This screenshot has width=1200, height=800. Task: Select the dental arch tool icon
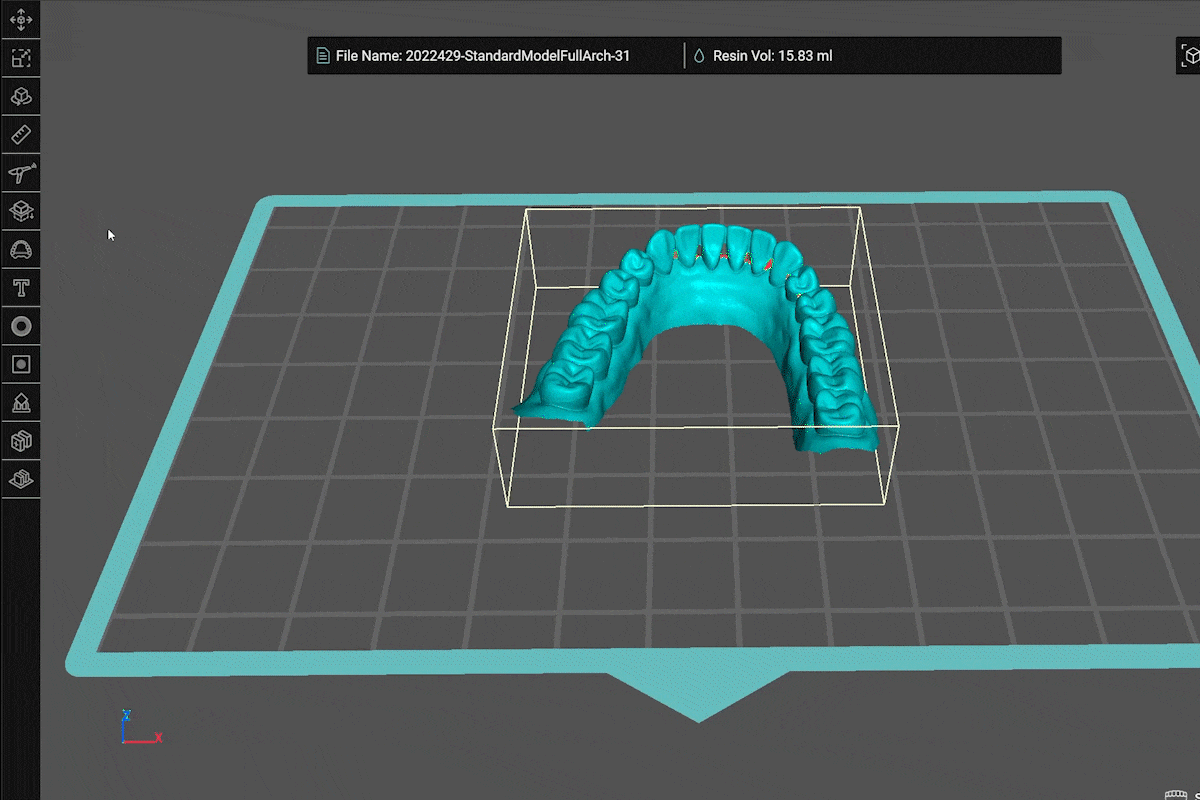click(20, 249)
